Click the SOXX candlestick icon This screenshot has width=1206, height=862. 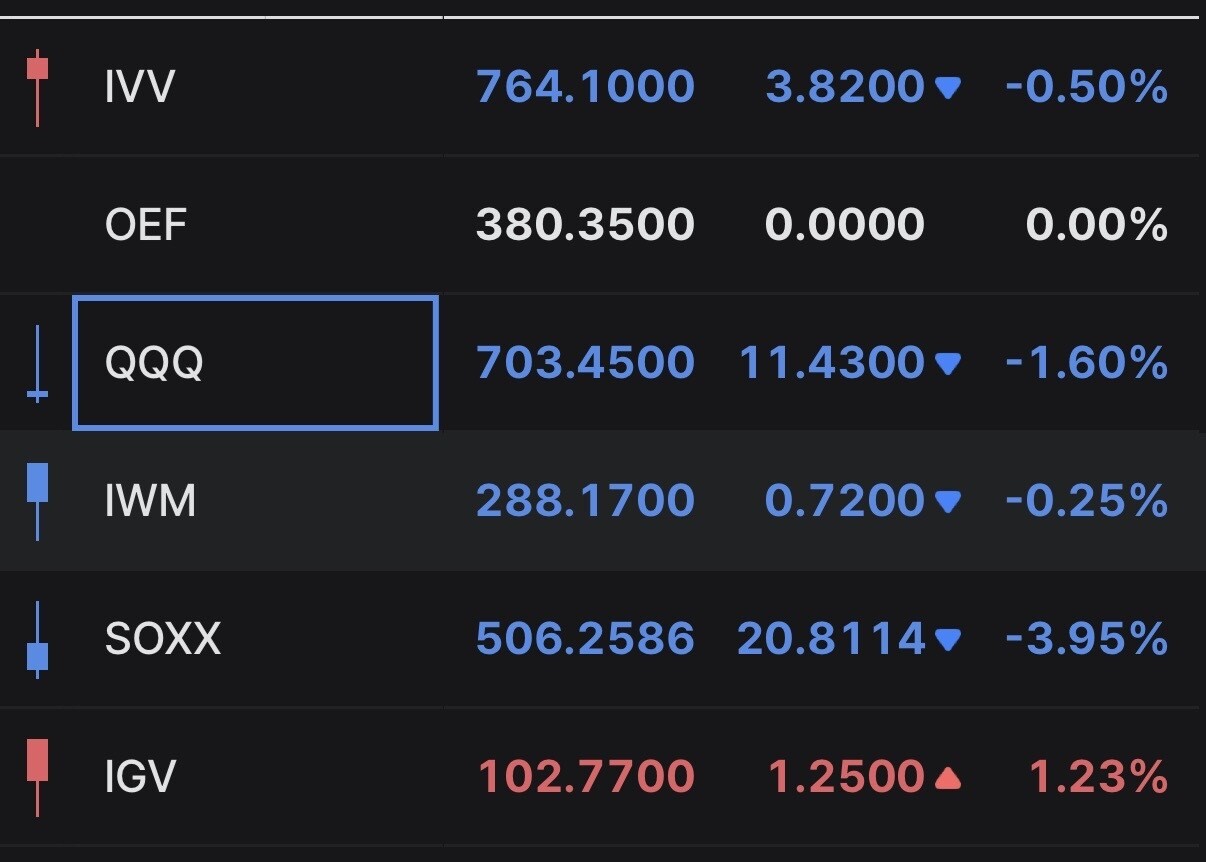pos(37,639)
